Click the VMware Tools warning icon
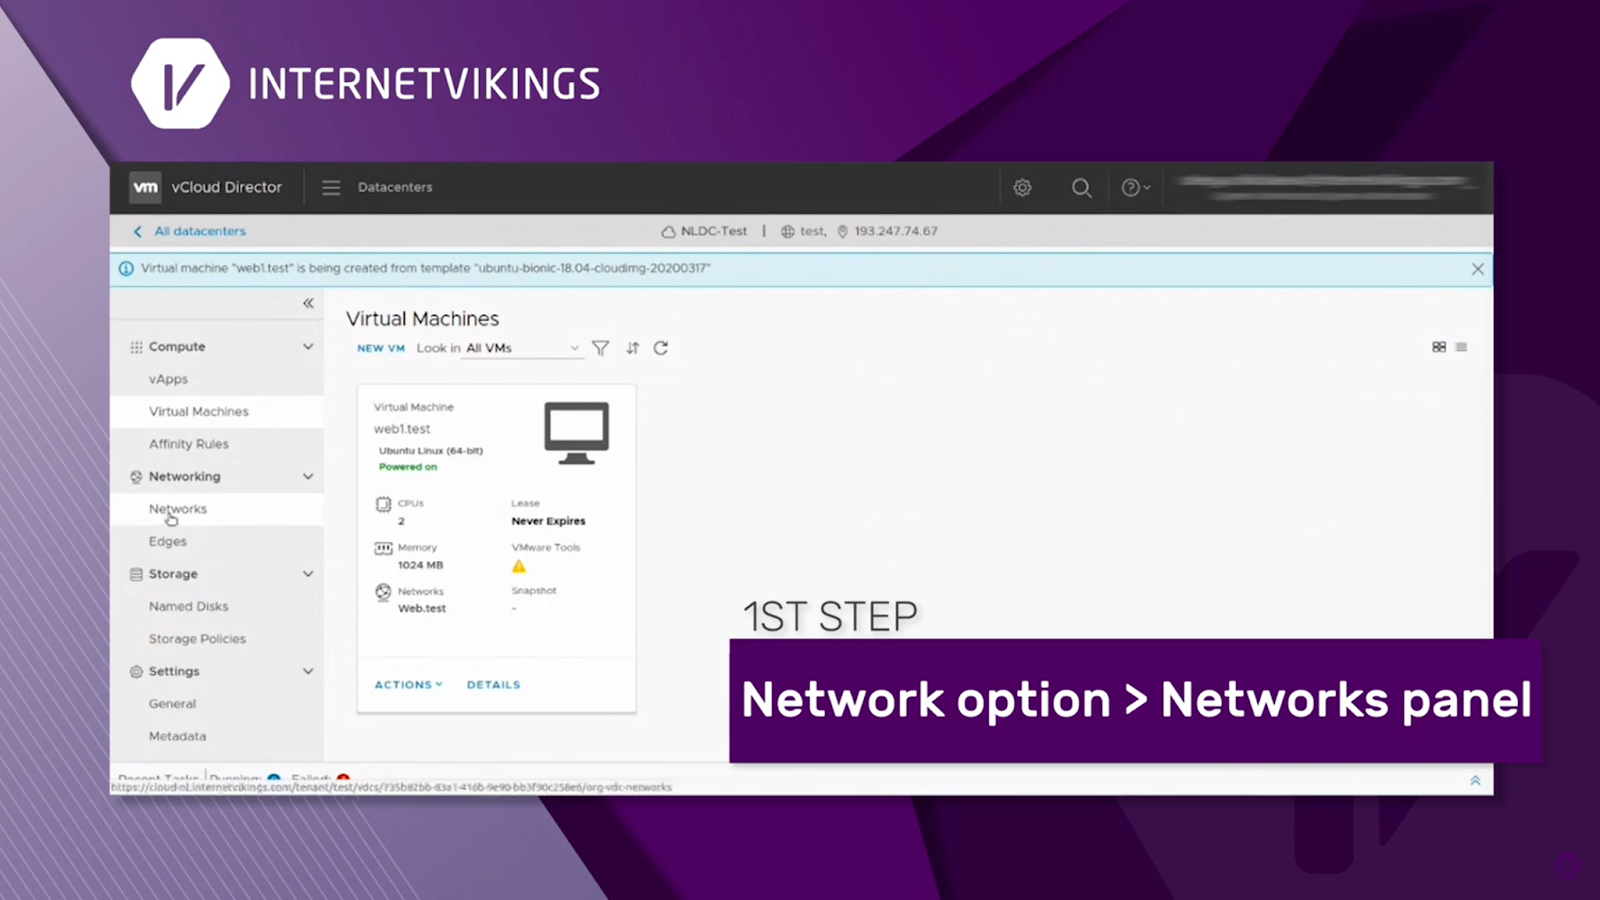Screen dimensions: 1600x900 (x=519, y=566)
